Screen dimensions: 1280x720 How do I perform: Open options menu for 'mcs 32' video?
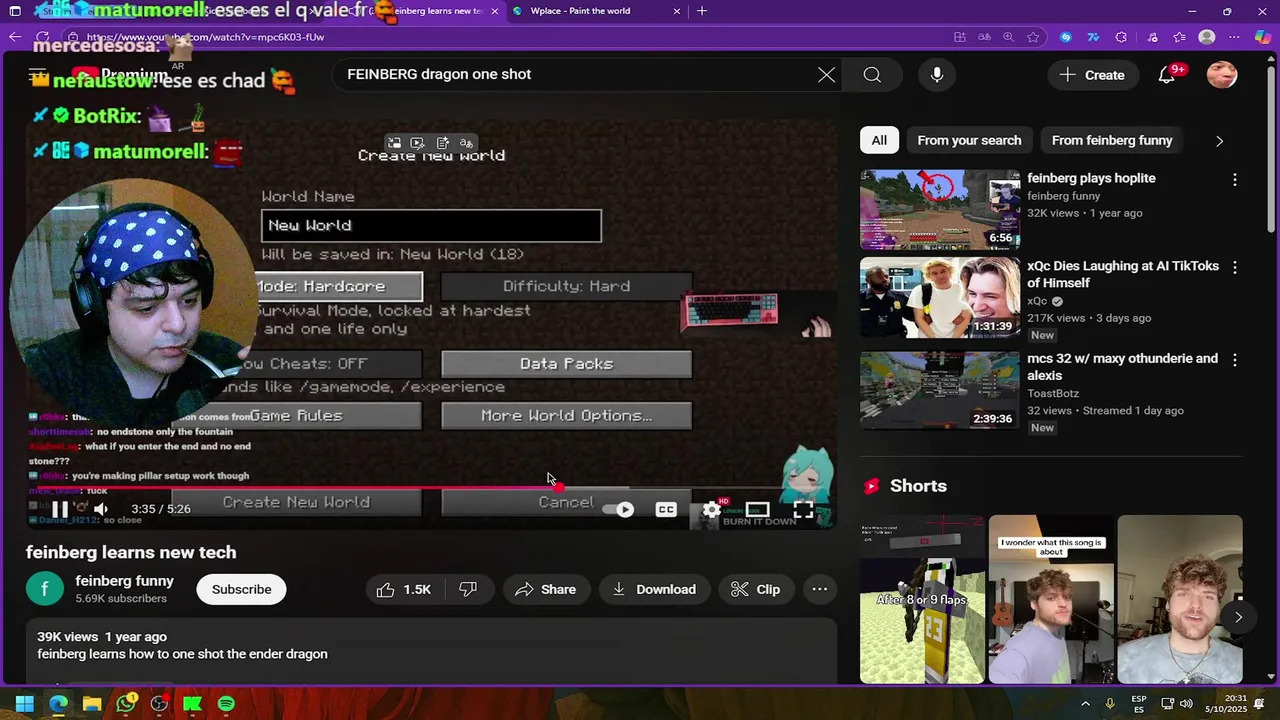(x=1235, y=360)
